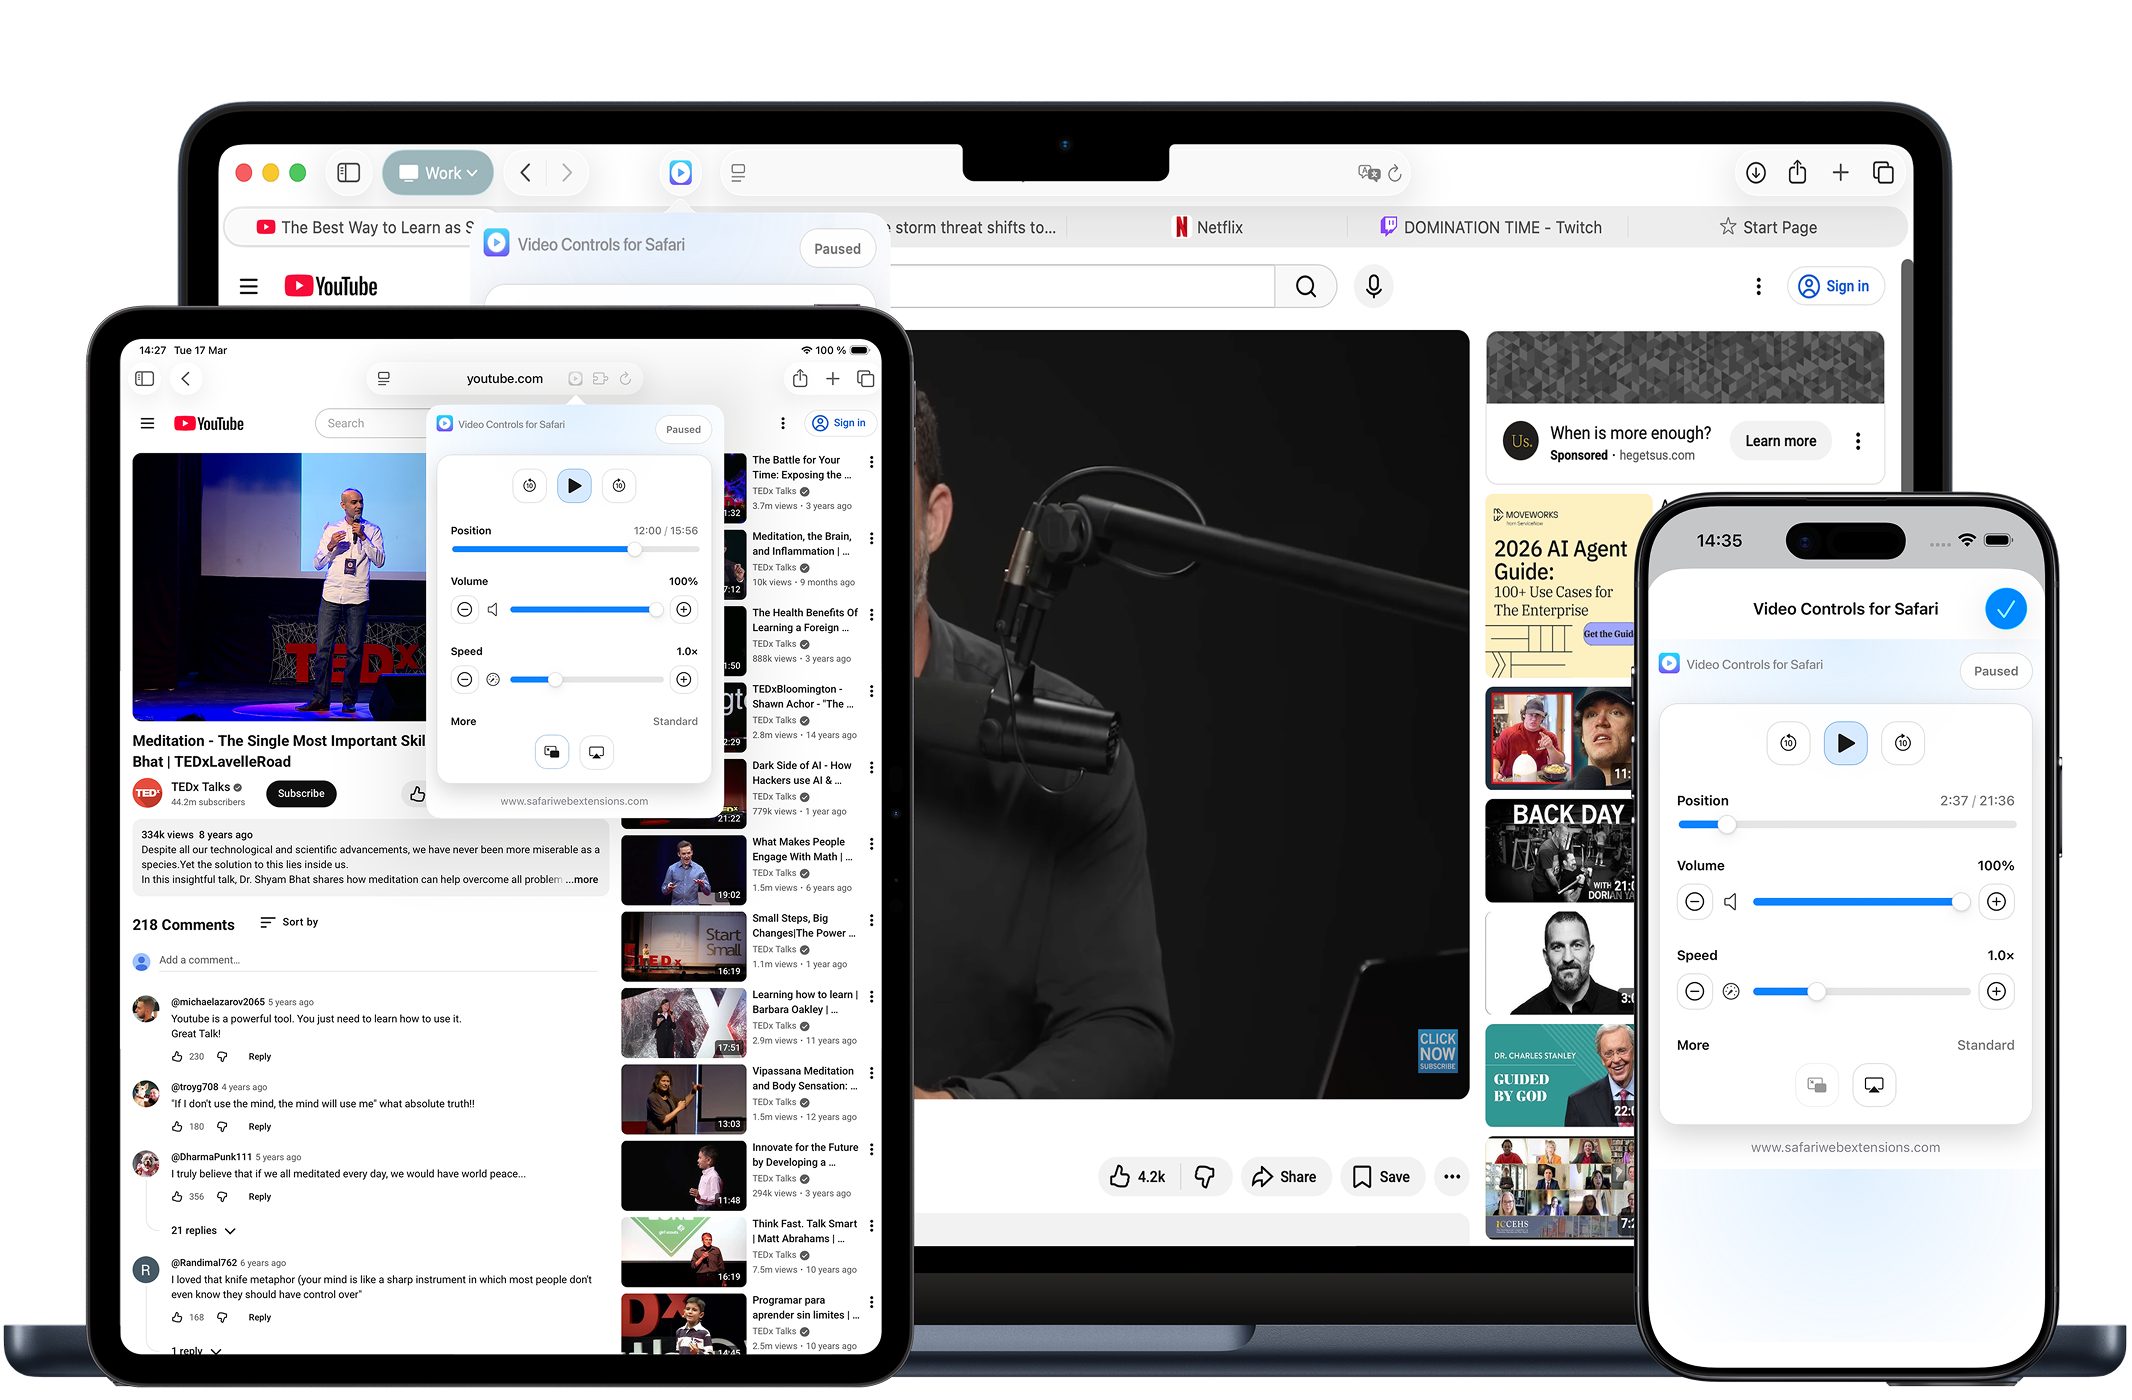The width and height of the screenshot is (2132, 1400).
Task: Open the Work tab group dropdown
Action: [438, 173]
